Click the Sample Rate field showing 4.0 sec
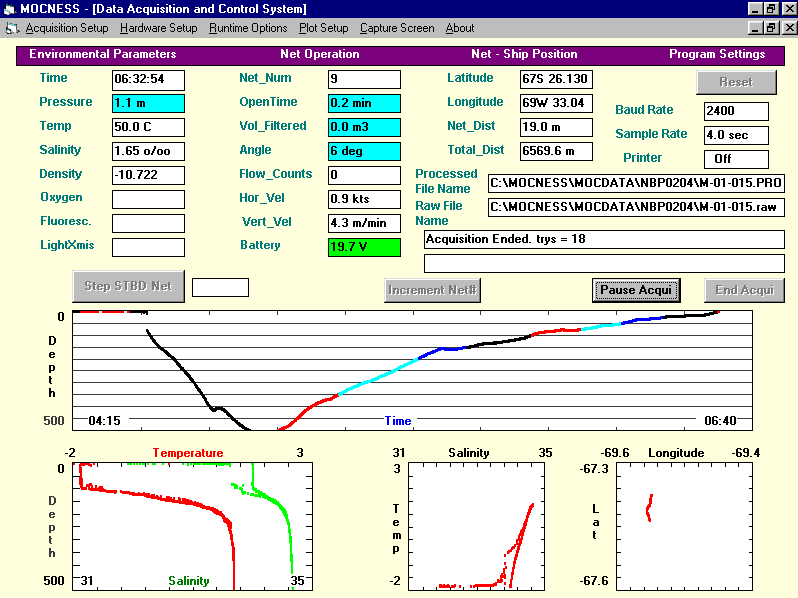Image resolution: width=798 pixels, height=598 pixels. coord(736,135)
